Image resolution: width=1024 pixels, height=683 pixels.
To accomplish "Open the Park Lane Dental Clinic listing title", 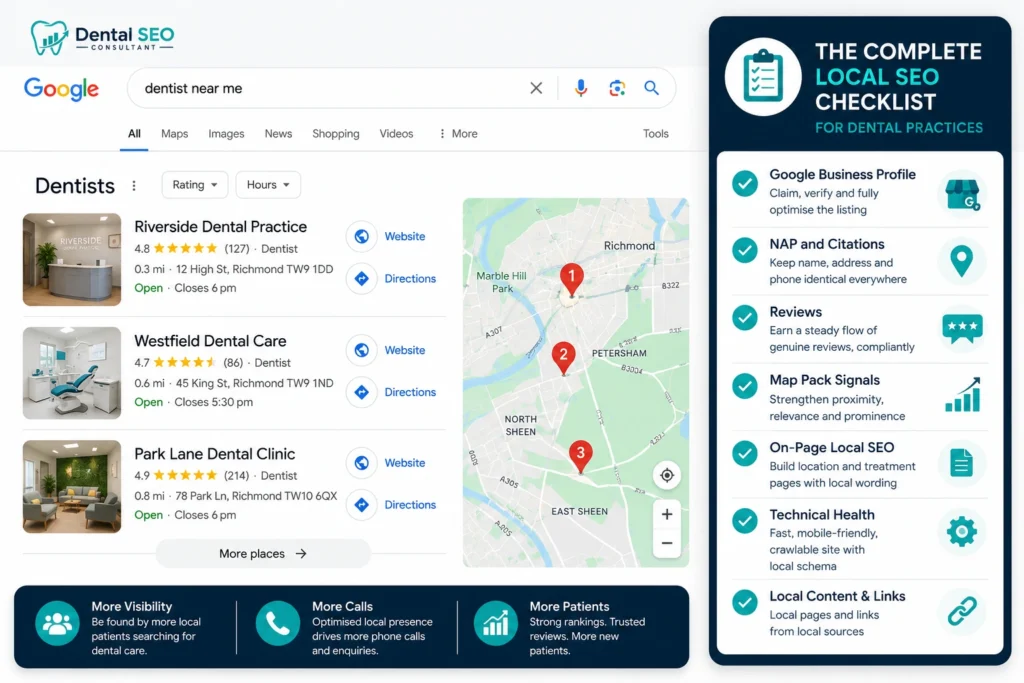I will (215, 454).
